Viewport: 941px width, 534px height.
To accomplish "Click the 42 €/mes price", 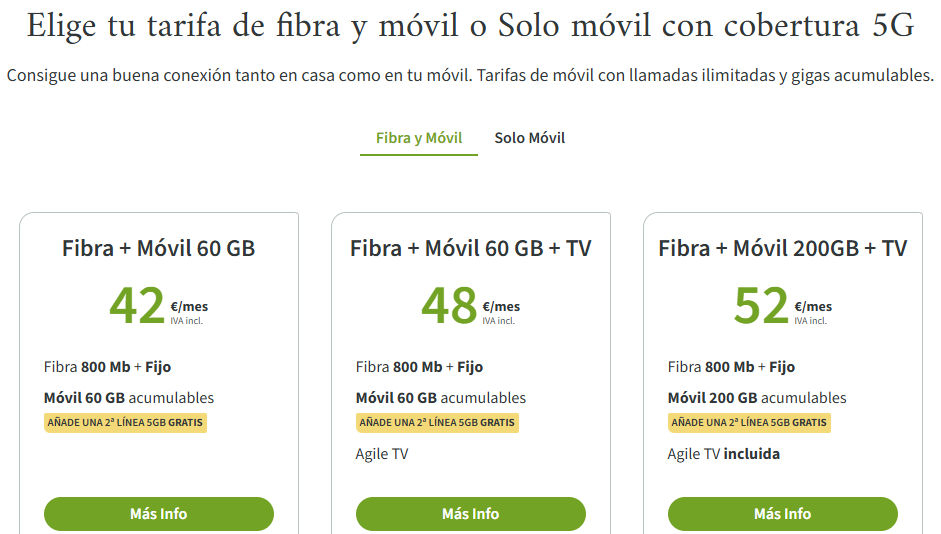I will (158, 306).
